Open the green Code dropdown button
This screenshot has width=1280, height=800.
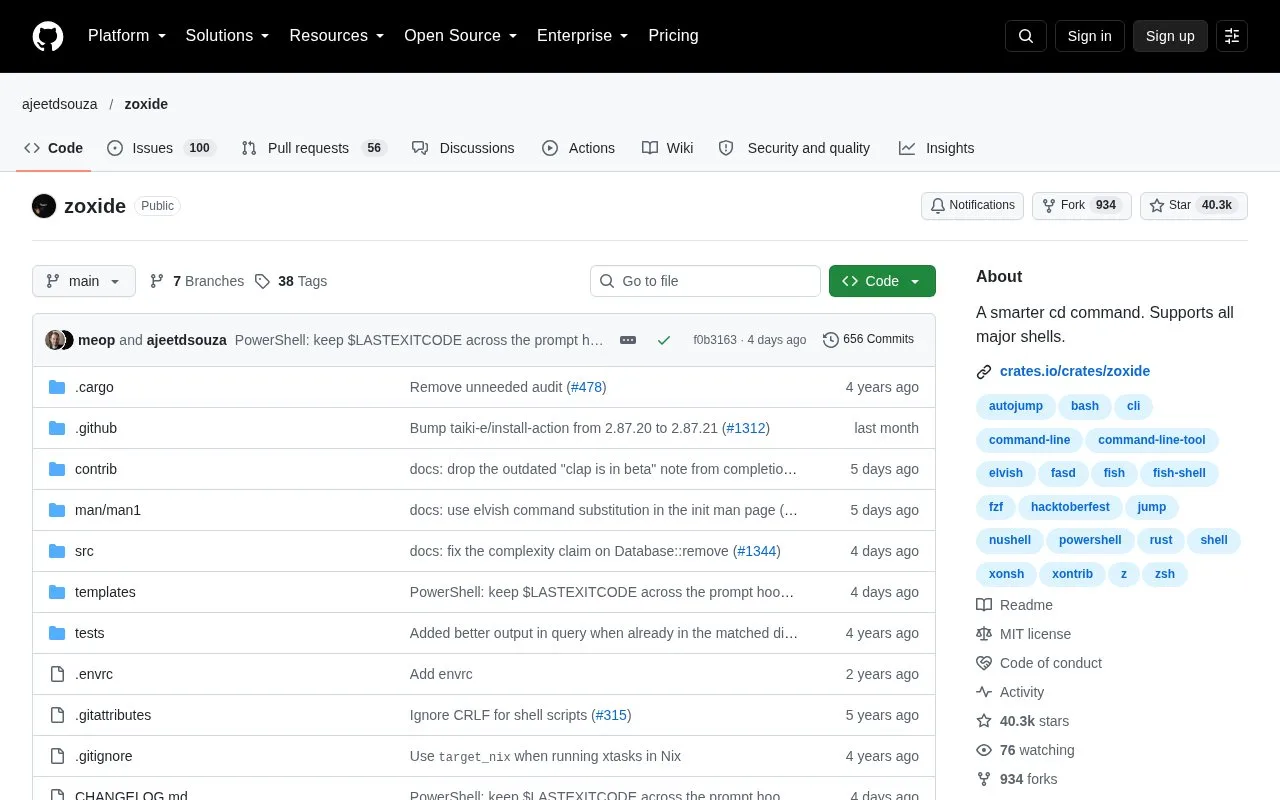pyautogui.click(x=882, y=281)
